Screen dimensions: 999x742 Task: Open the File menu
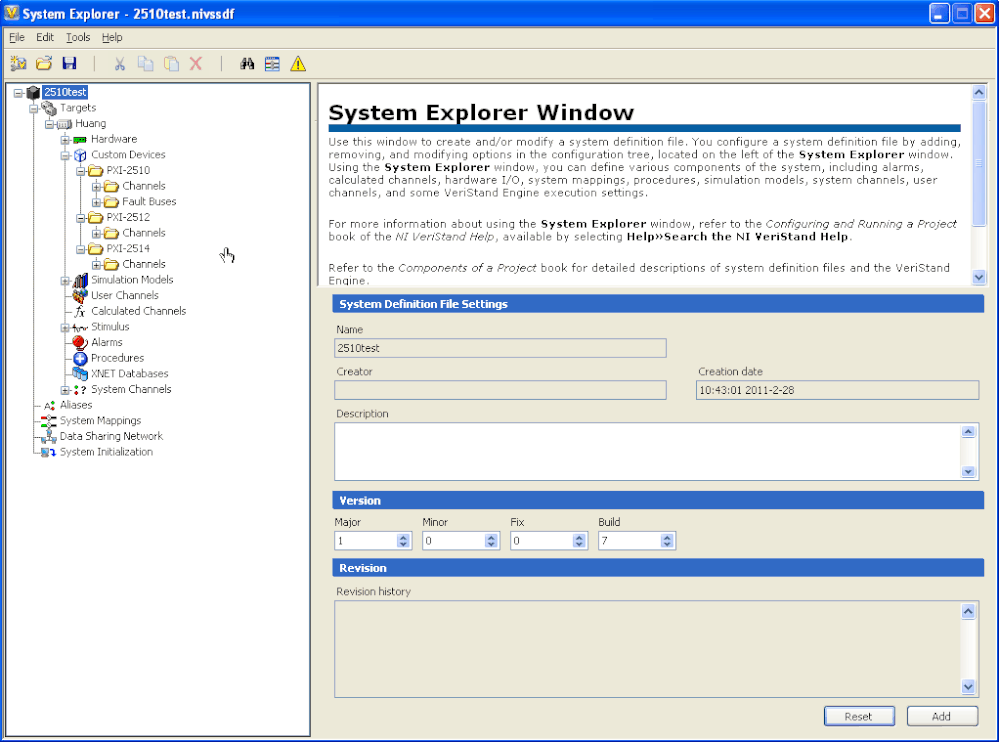pos(17,38)
